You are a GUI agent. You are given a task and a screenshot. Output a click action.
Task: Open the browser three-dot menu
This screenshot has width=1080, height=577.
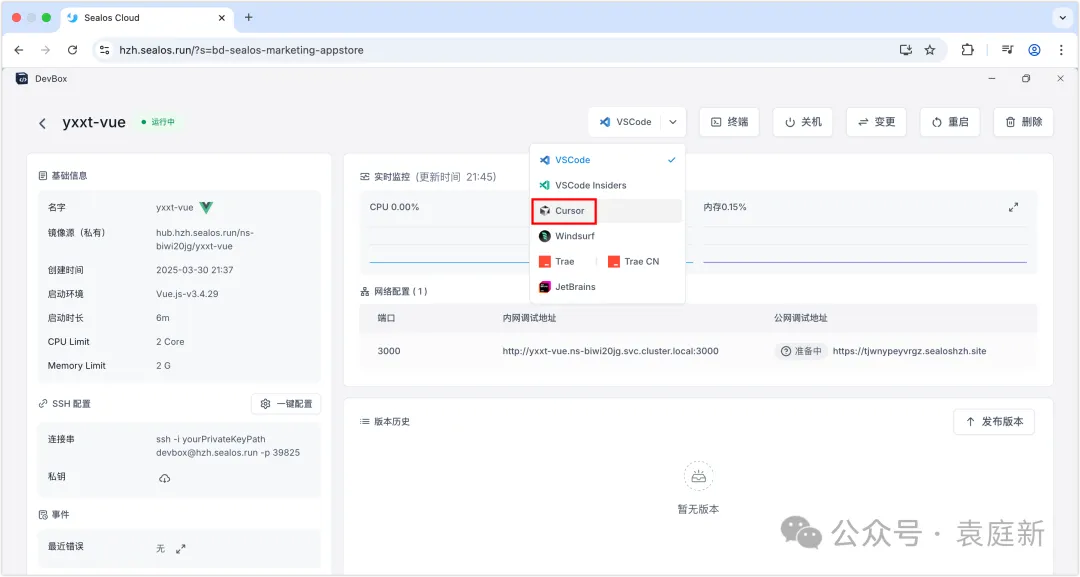point(1061,50)
